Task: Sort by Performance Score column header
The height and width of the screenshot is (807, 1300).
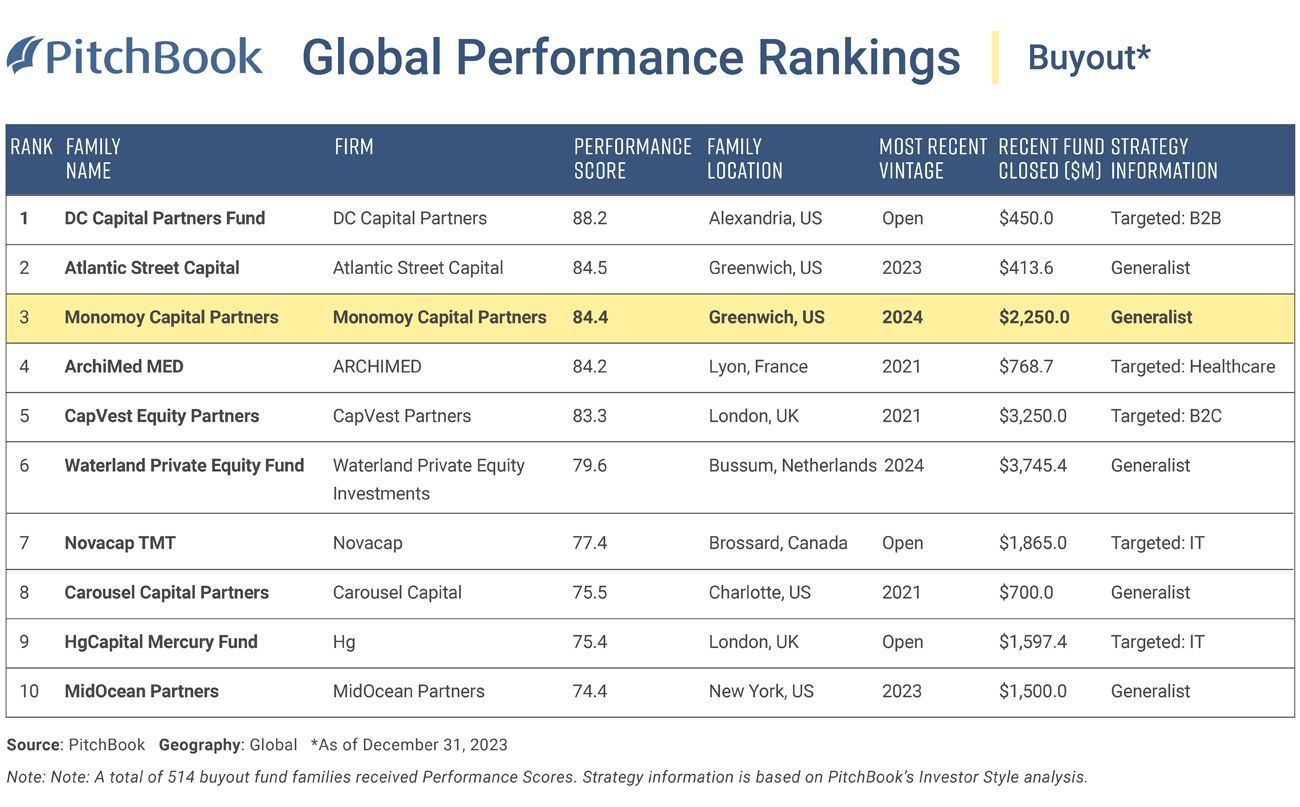Action: pyautogui.click(x=632, y=159)
